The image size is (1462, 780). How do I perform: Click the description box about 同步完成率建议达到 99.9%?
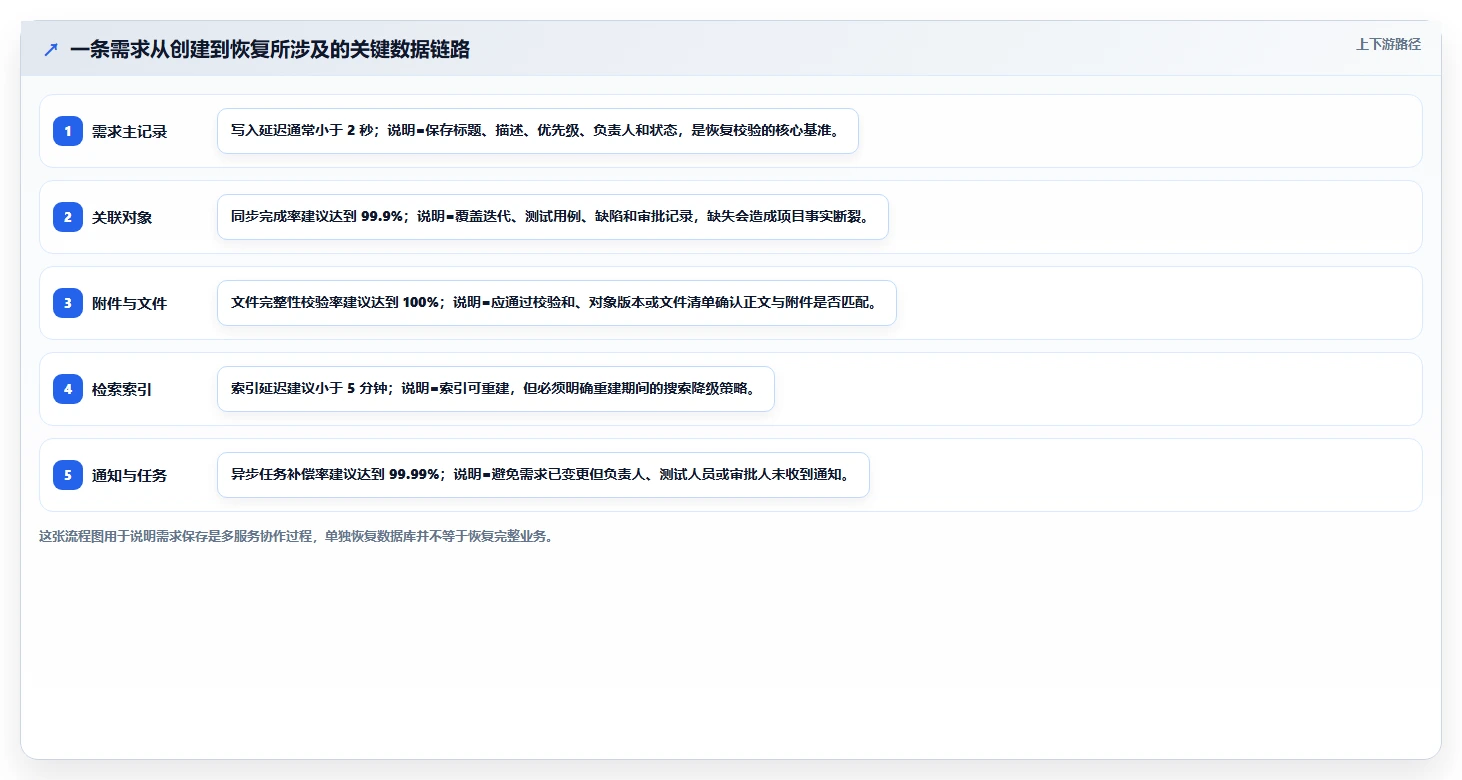(x=553, y=217)
